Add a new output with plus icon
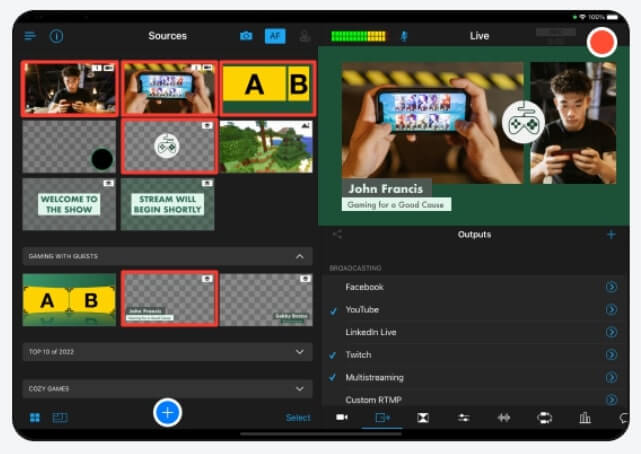Image resolution: width=641 pixels, height=454 pixels. tap(611, 235)
